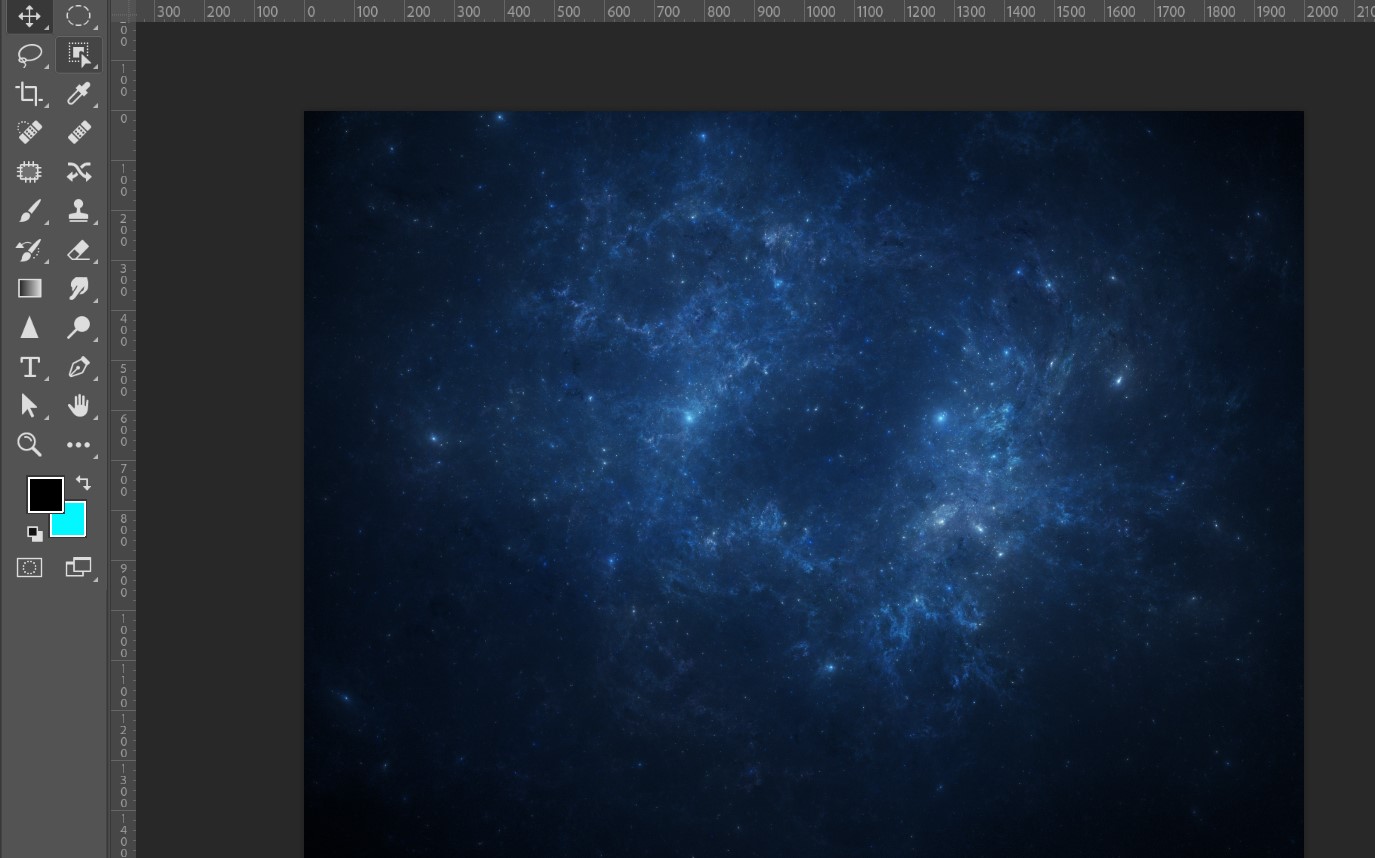This screenshot has width=1375, height=858.
Task: Select the Move tool
Action: 29,17
